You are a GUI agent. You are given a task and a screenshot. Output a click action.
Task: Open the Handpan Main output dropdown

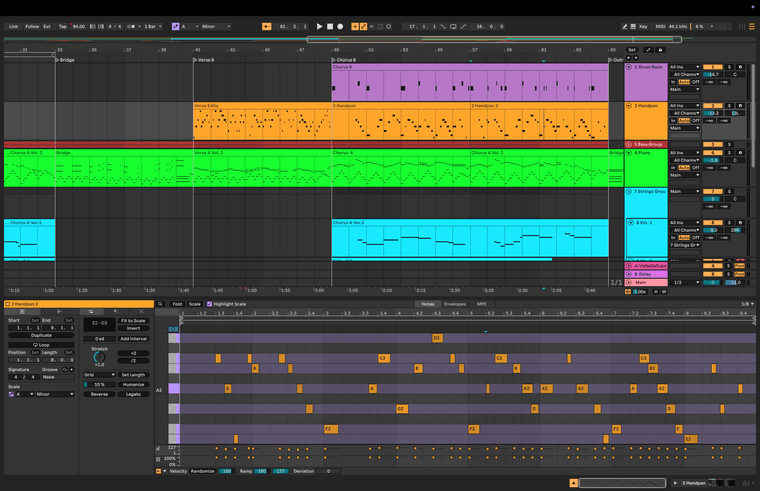684,128
